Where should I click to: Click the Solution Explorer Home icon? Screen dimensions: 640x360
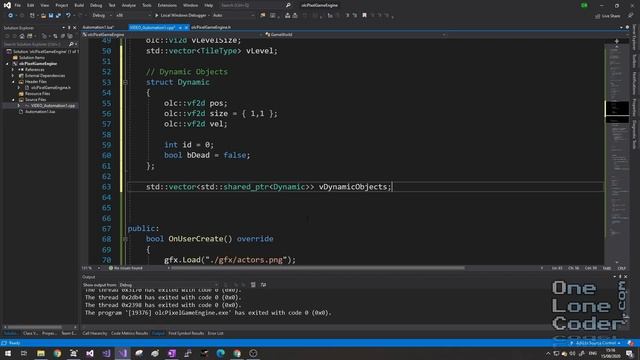(x=22, y=36)
